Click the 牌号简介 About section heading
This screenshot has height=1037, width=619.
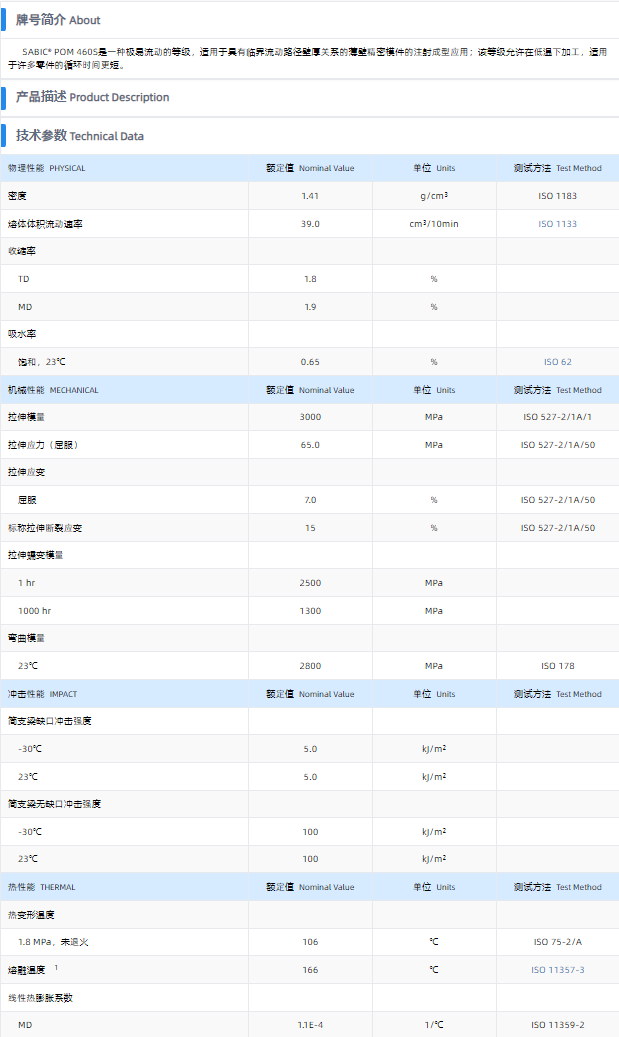[x=58, y=20]
